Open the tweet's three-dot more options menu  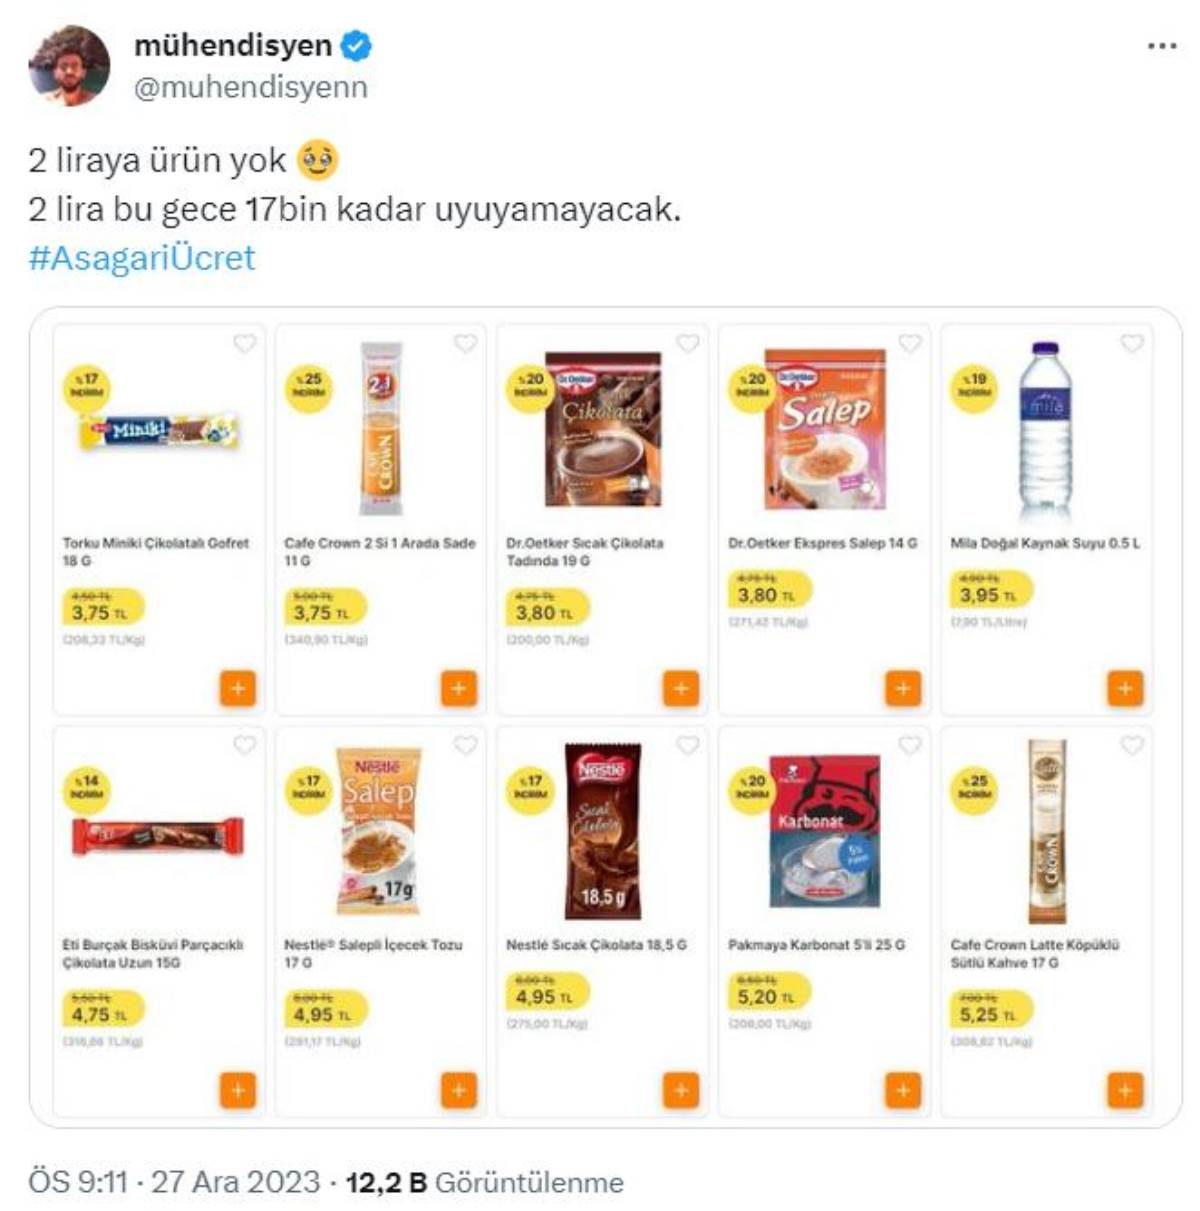[1161, 46]
